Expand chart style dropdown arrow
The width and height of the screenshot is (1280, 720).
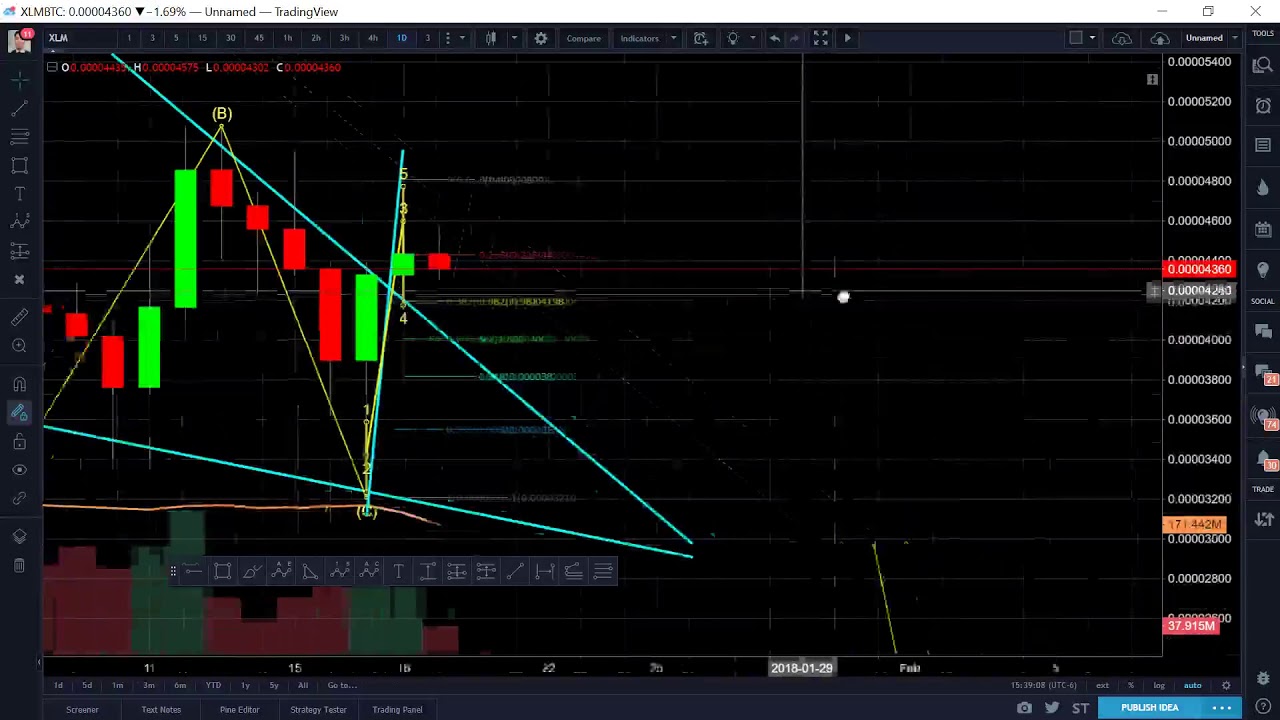[x=514, y=38]
